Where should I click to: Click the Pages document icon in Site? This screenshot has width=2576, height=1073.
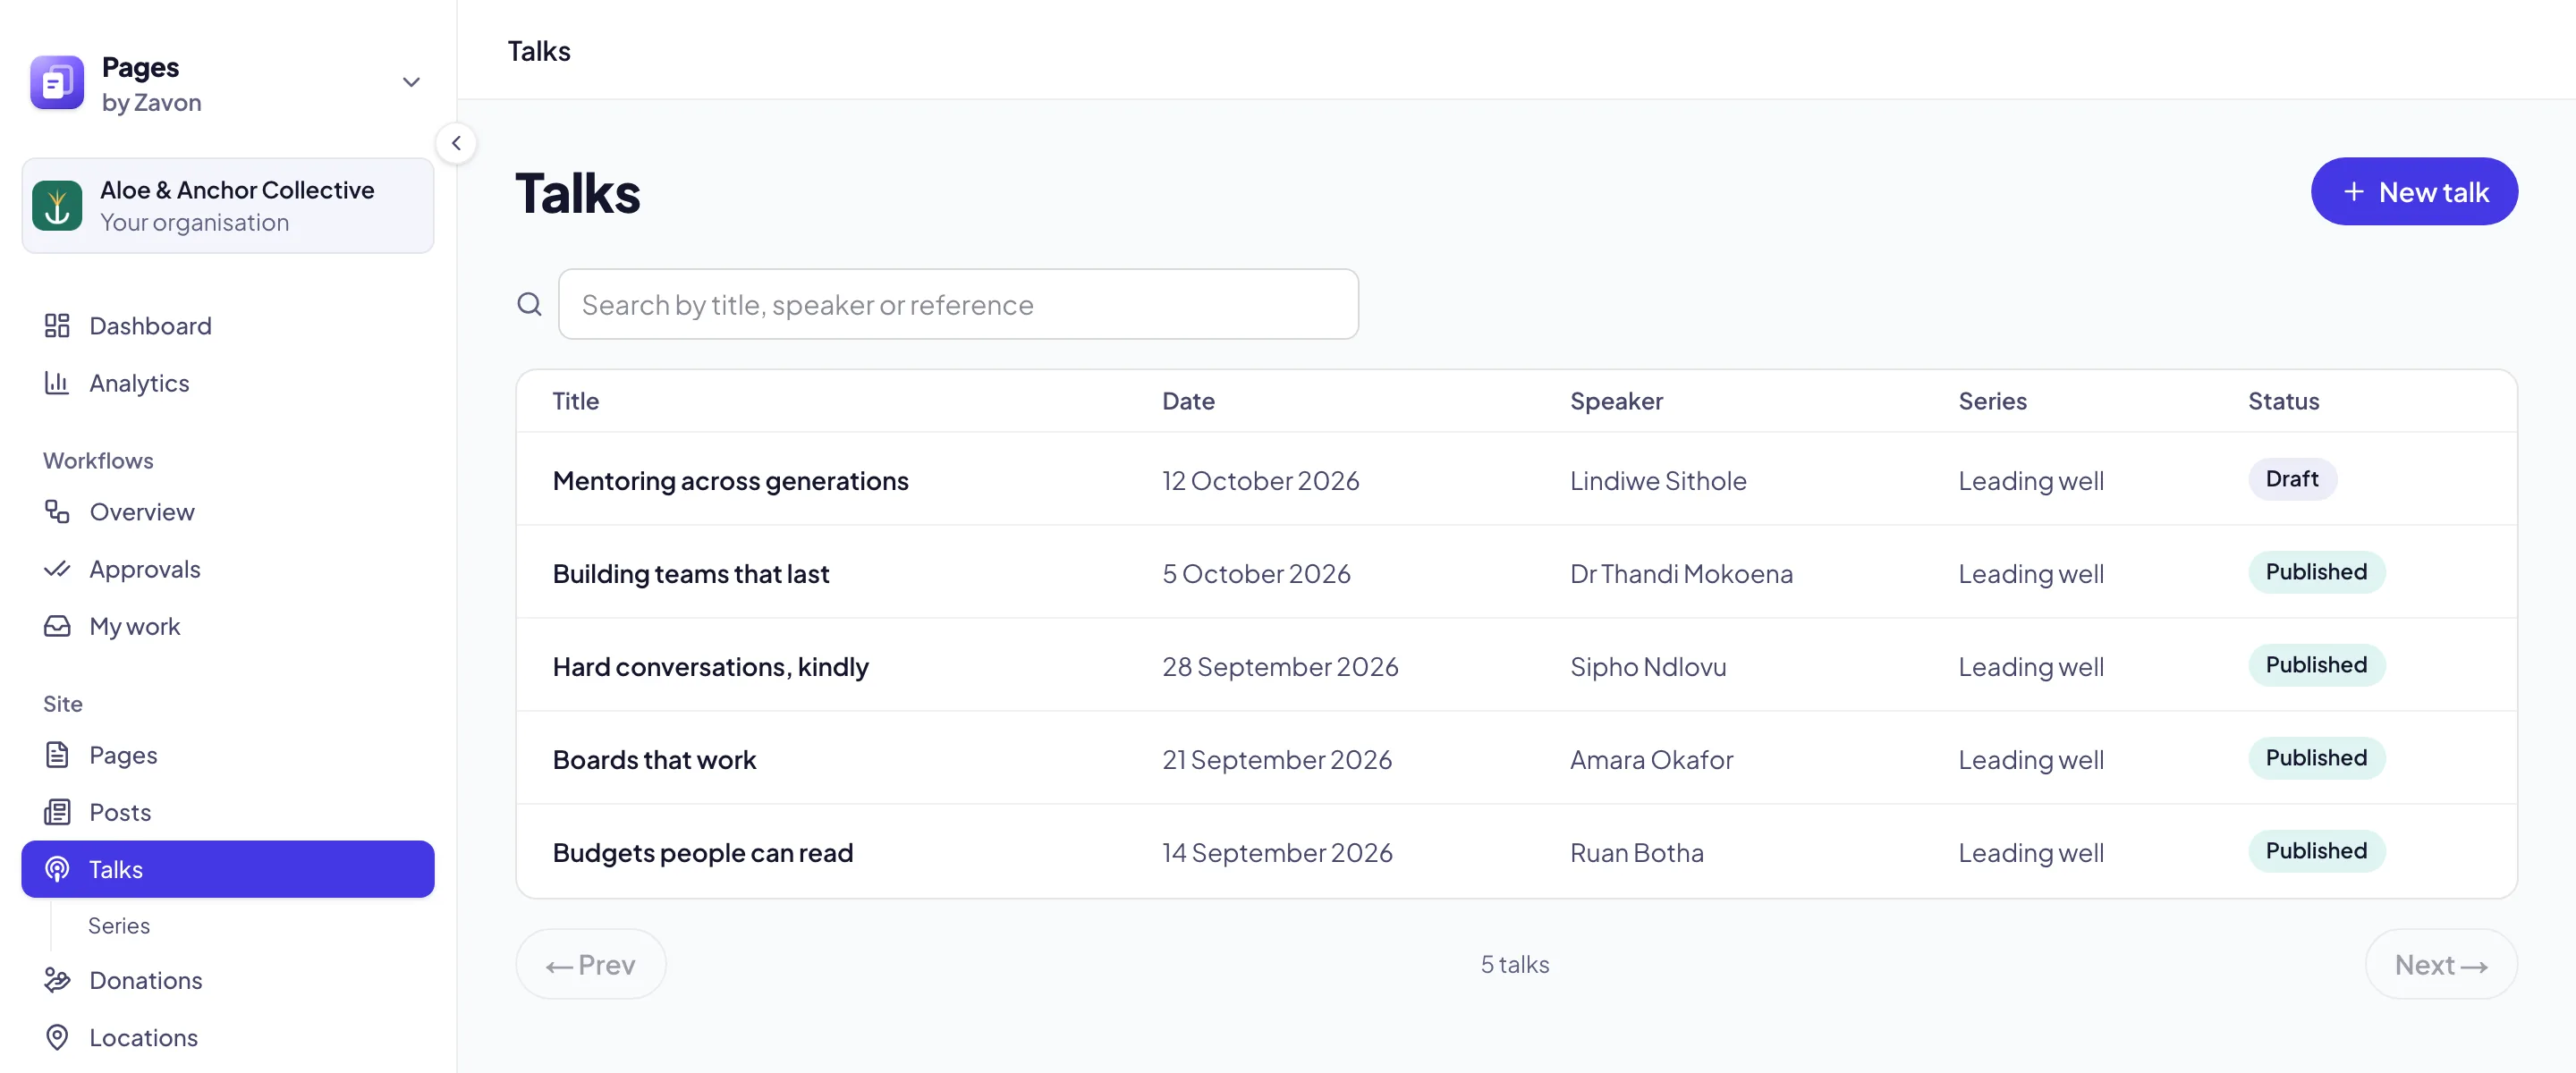pos(57,754)
